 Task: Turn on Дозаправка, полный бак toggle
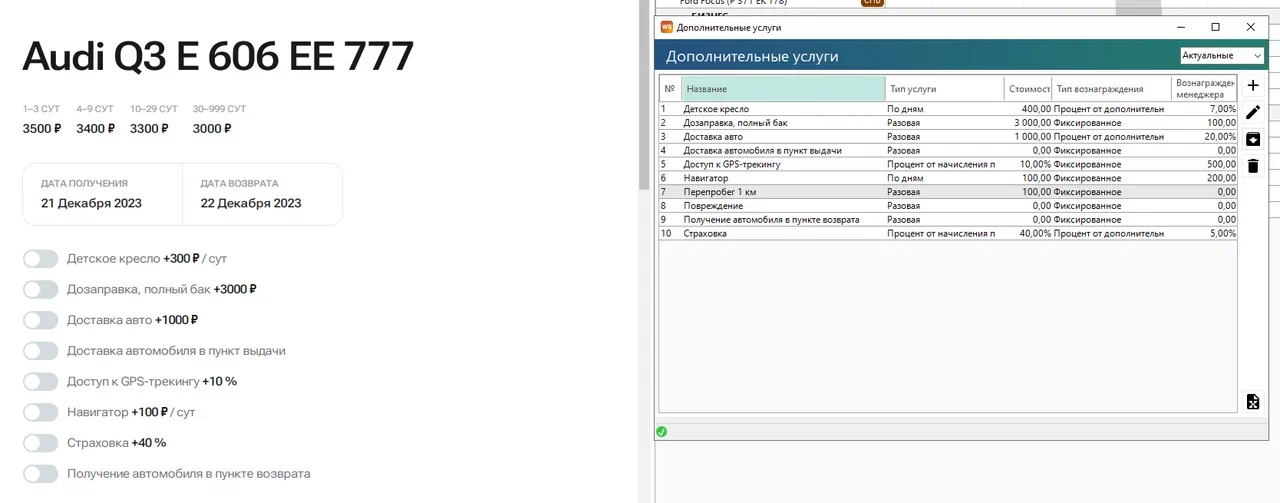pos(41,289)
